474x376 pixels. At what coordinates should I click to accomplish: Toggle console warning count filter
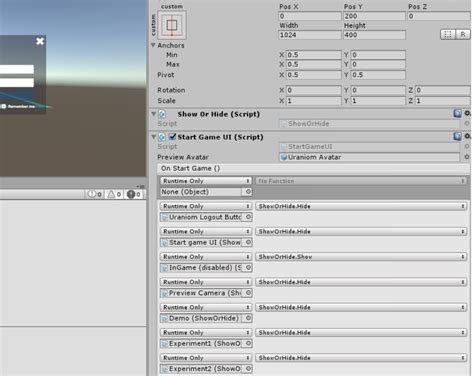point(114,194)
